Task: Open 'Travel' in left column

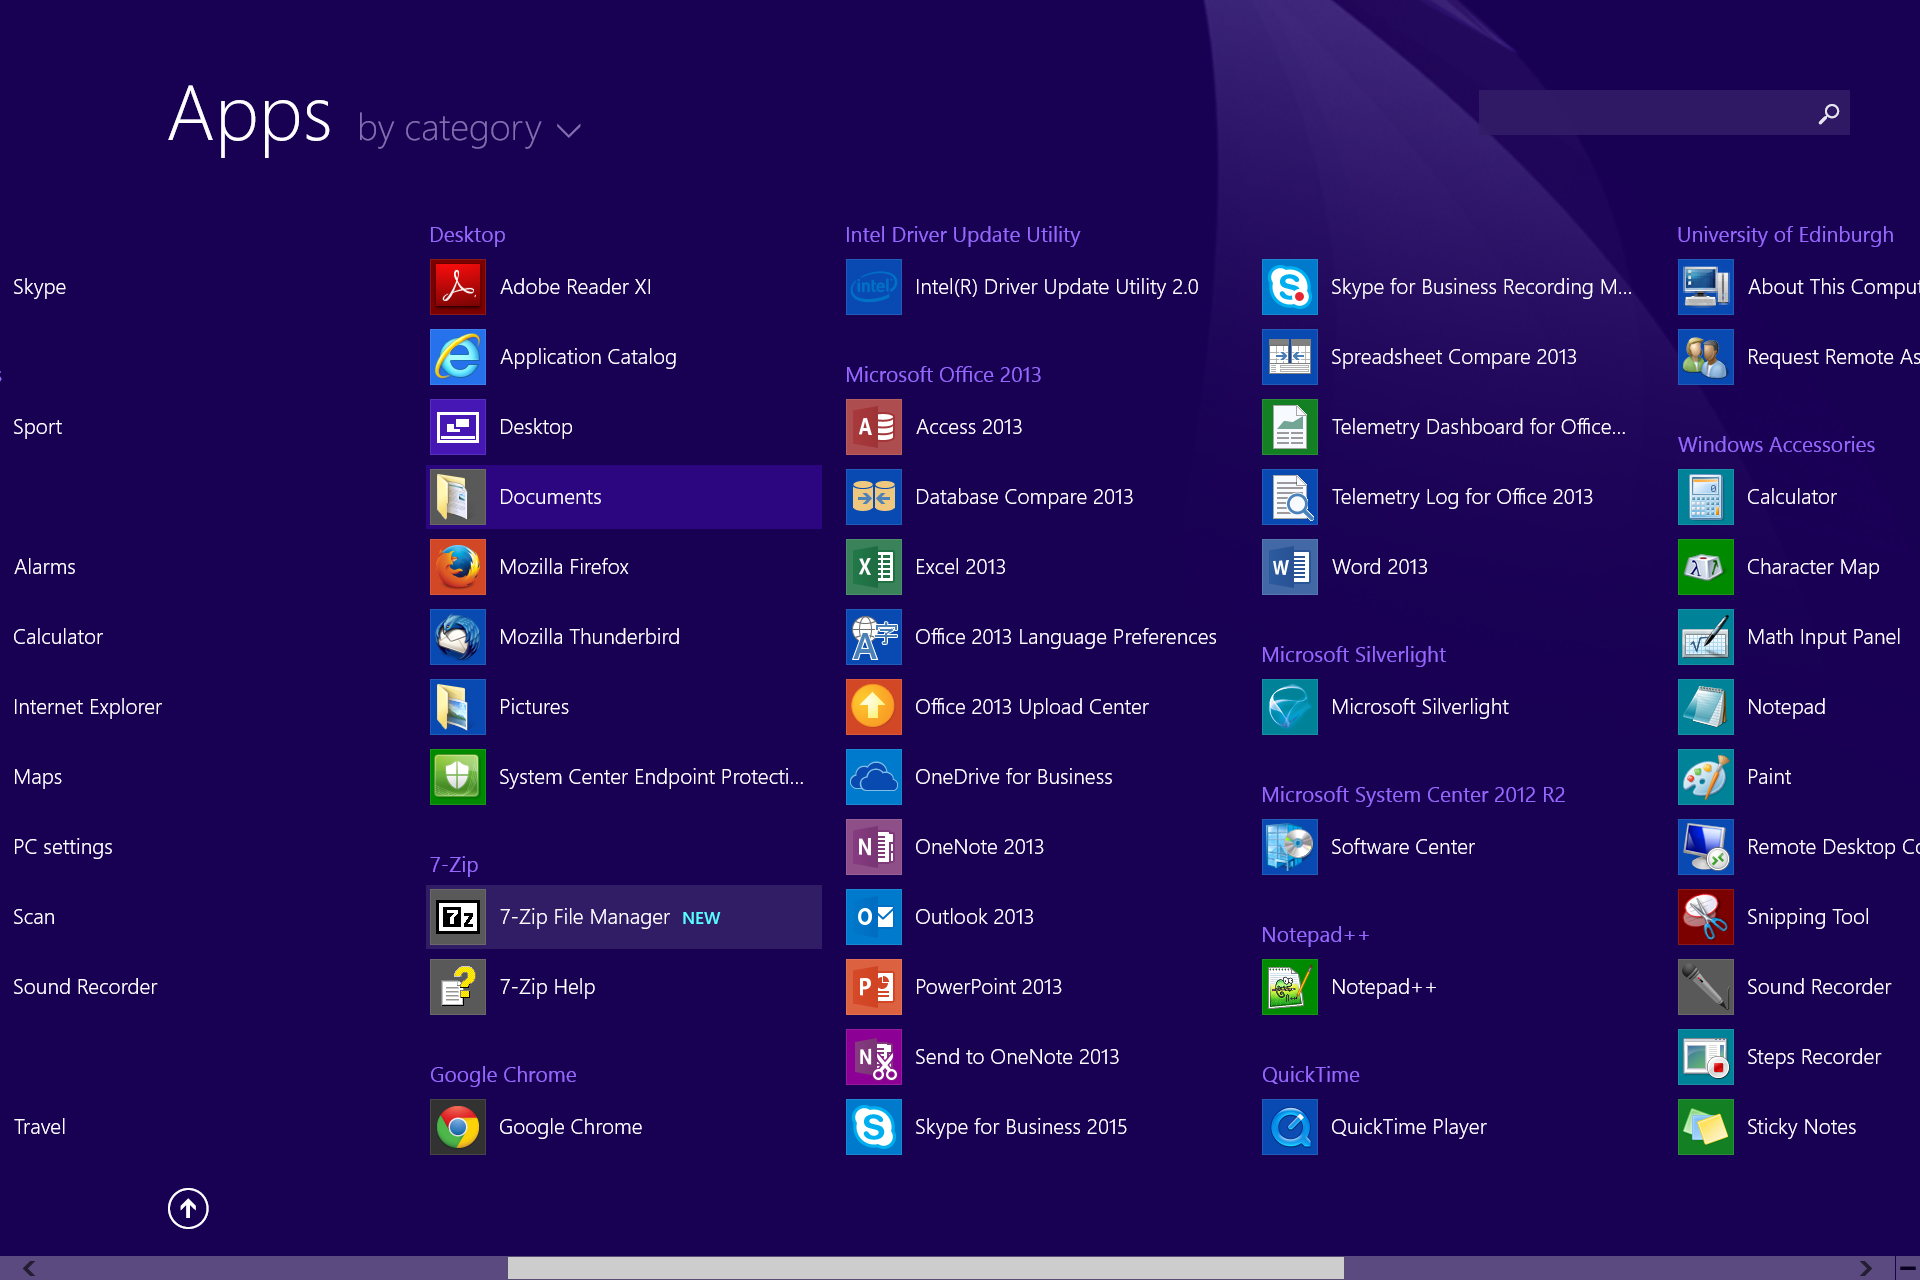Action: click(40, 1127)
